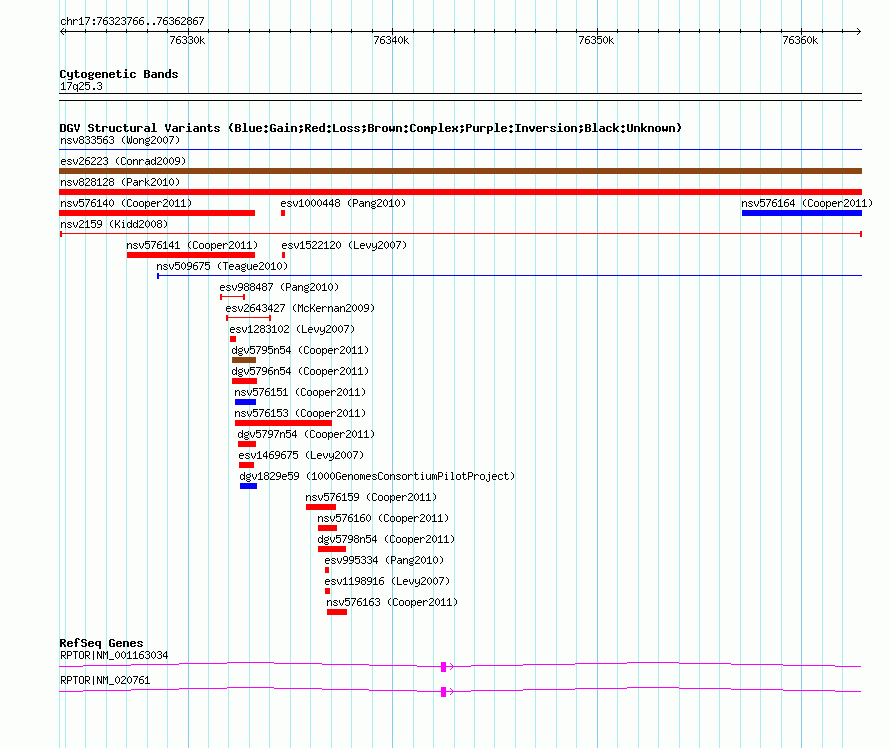Select the nsv576164 blue gain bar
The width and height of the screenshot is (890, 748).
point(801,213)
